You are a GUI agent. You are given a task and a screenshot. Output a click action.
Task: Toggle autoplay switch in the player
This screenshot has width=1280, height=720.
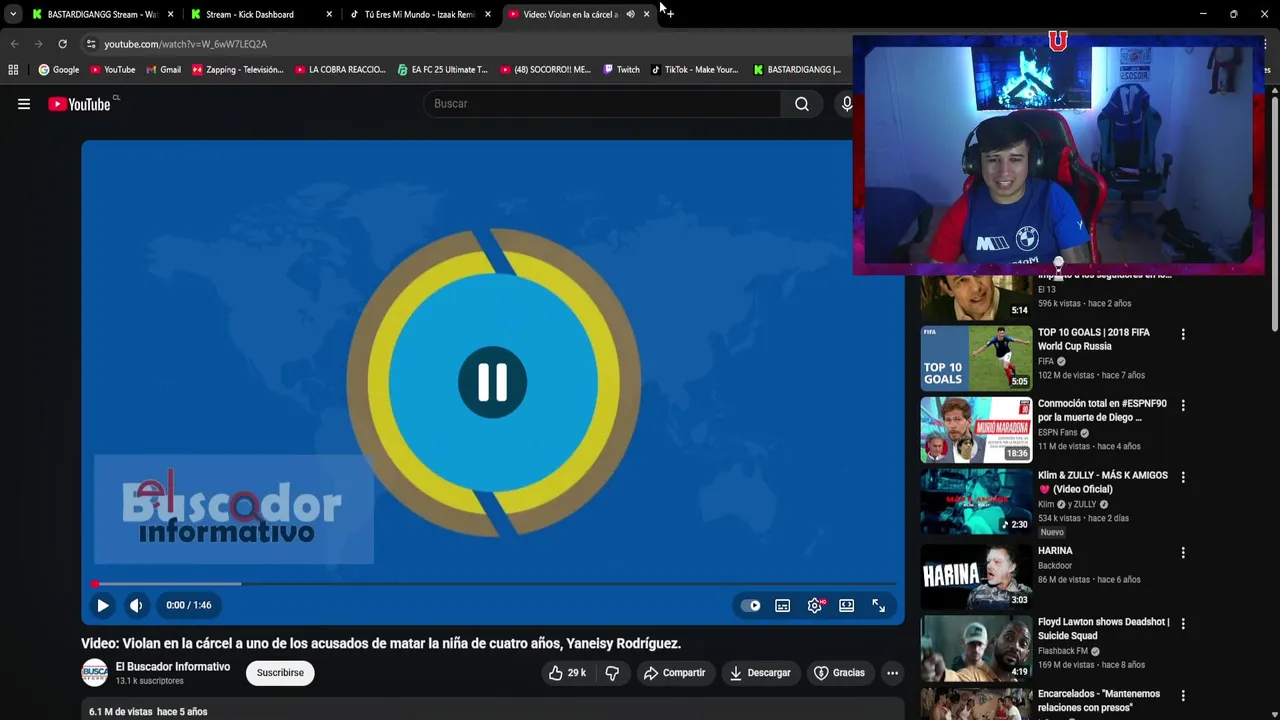pyautogui.click(x=750, y=605)
